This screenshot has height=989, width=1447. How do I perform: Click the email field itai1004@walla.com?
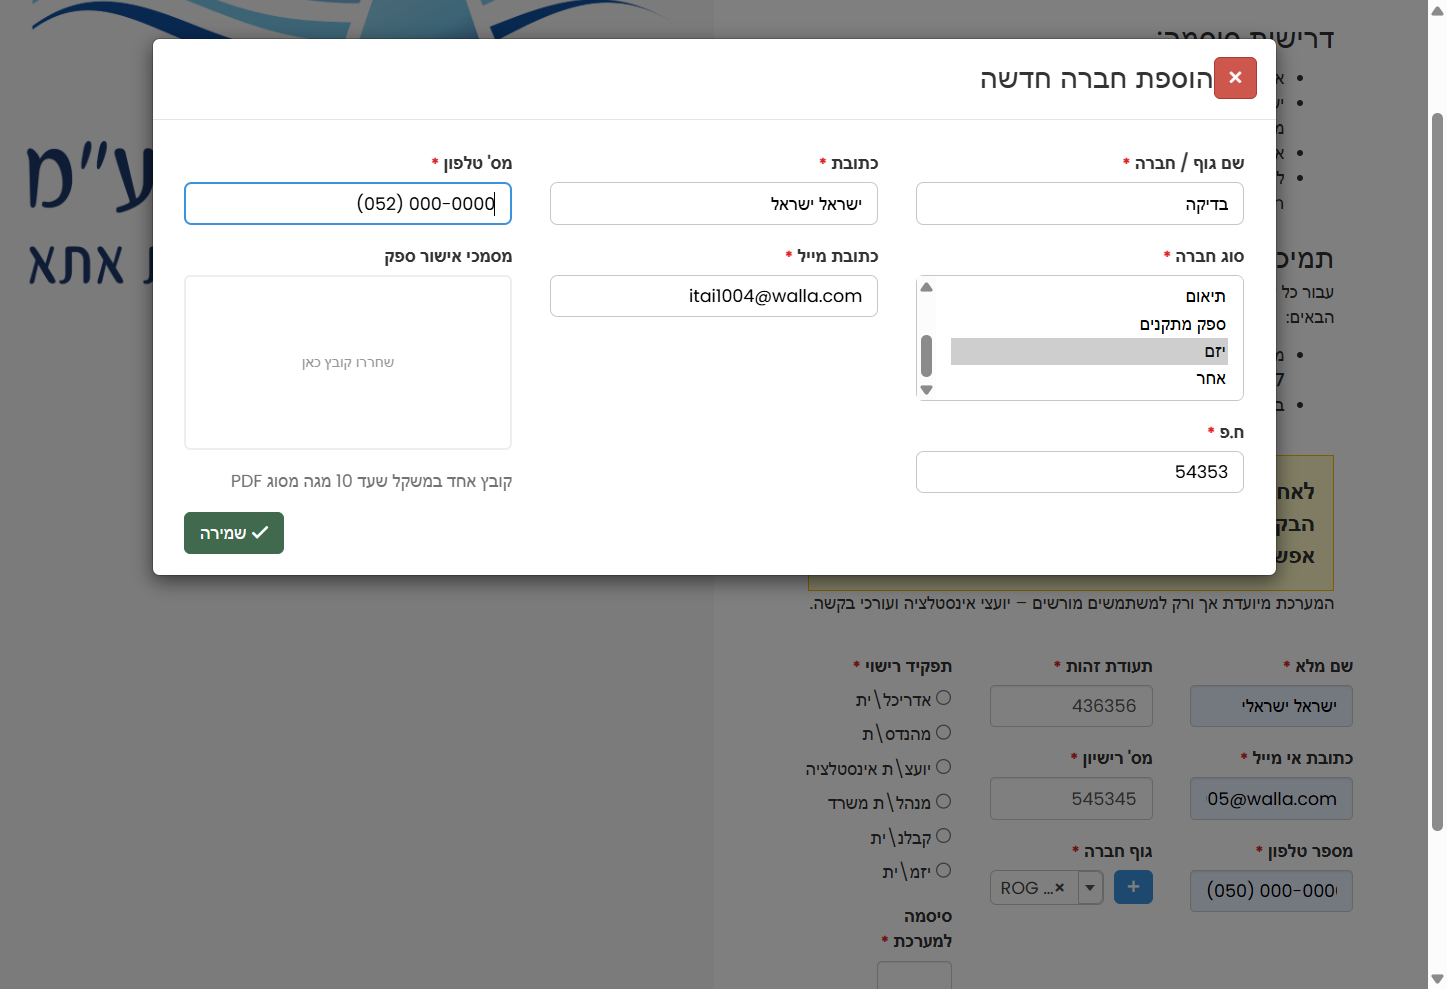tap(714, 296)
